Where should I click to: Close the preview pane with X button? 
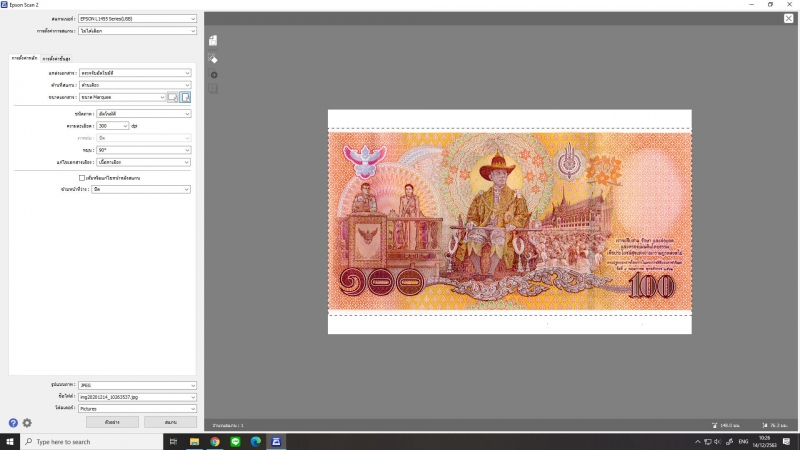(x=788, y=18)
